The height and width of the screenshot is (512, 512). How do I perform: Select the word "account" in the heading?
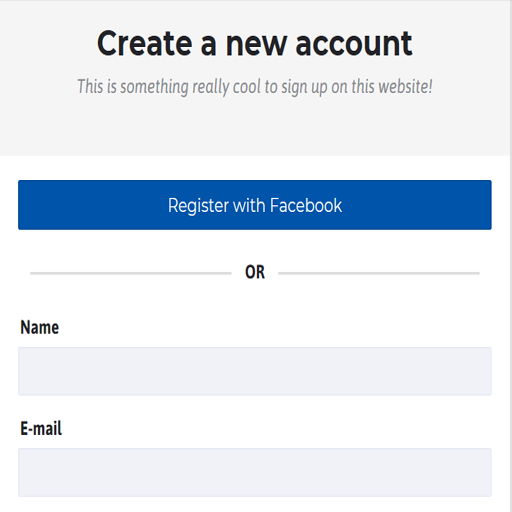[x=354, y=44]
